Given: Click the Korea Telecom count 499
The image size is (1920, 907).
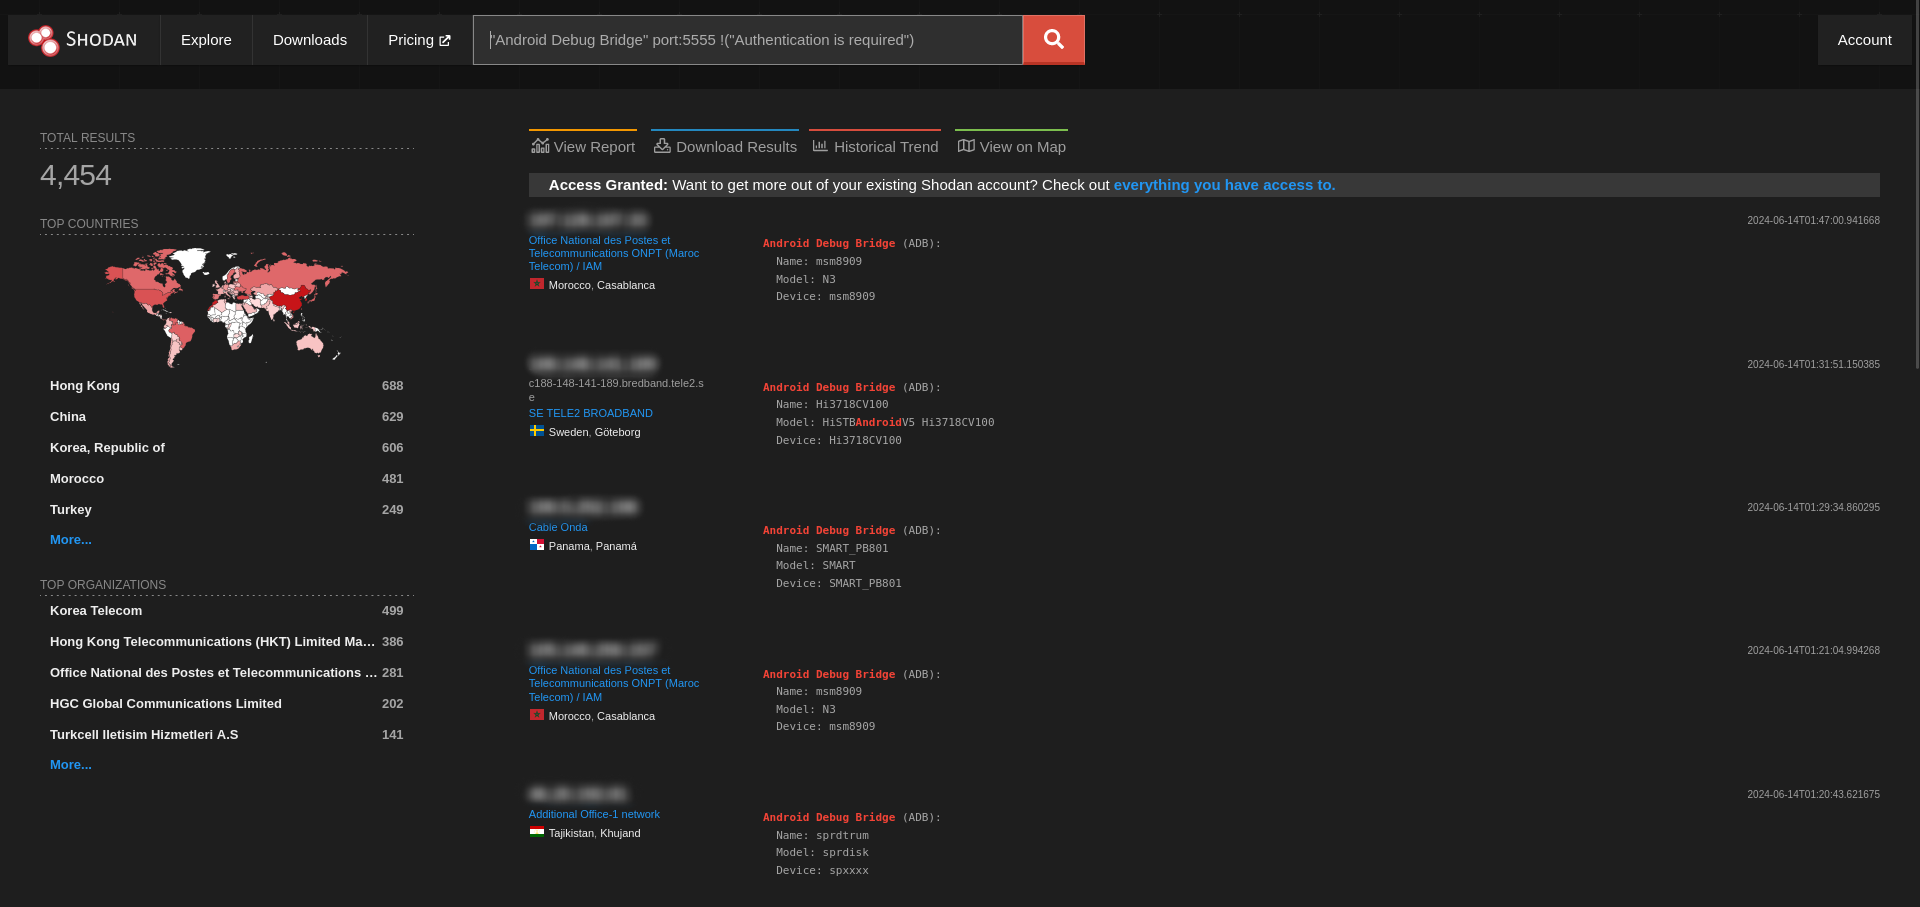Looking at the screenshot, I should pos(393,611).
